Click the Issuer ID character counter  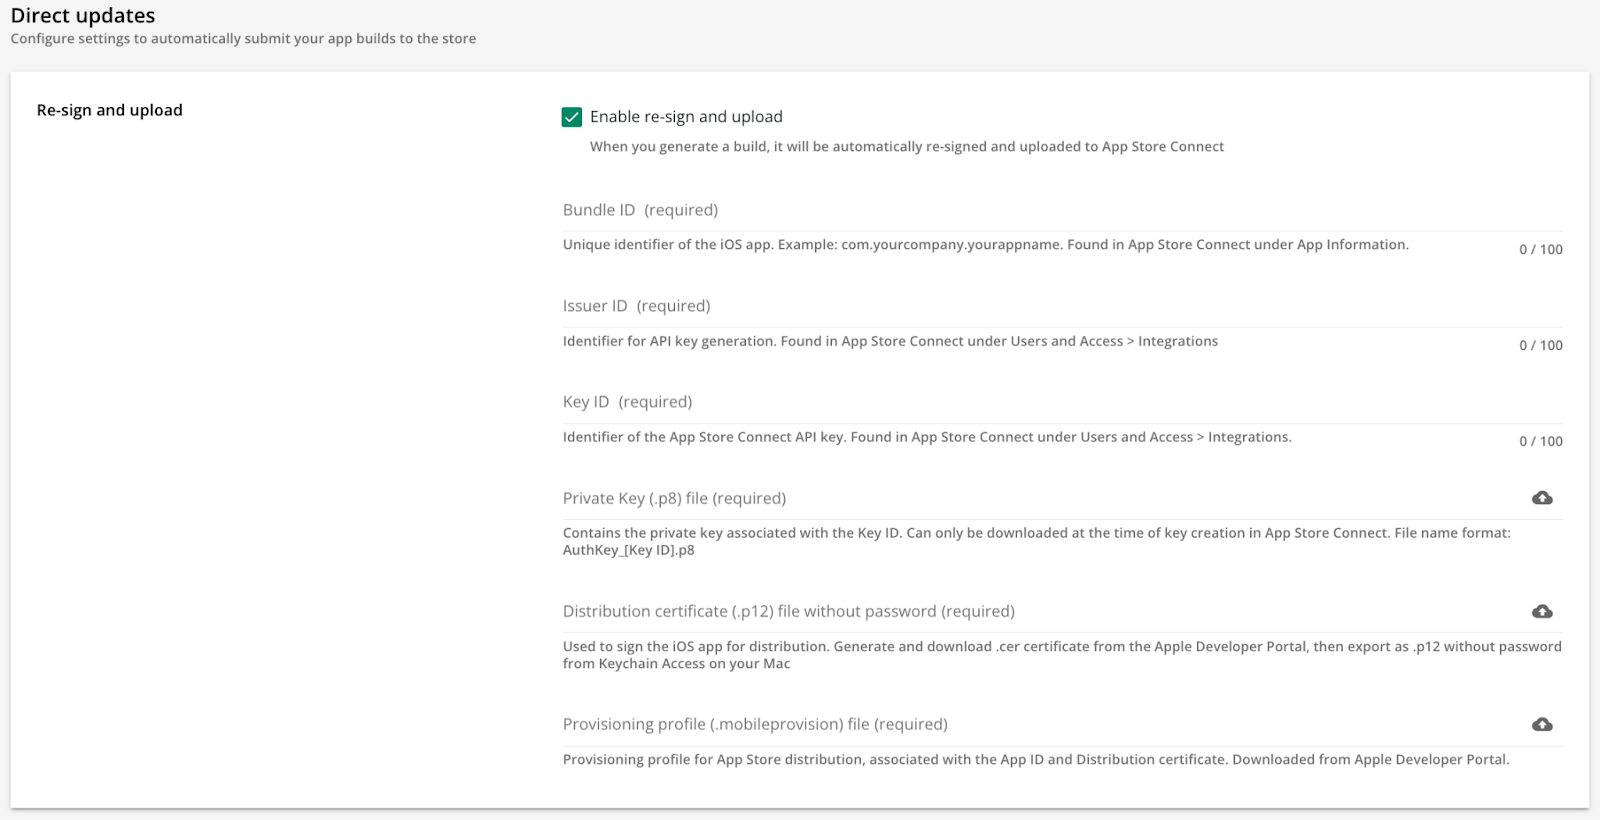pyautogui.click(x=1541, y=346)
